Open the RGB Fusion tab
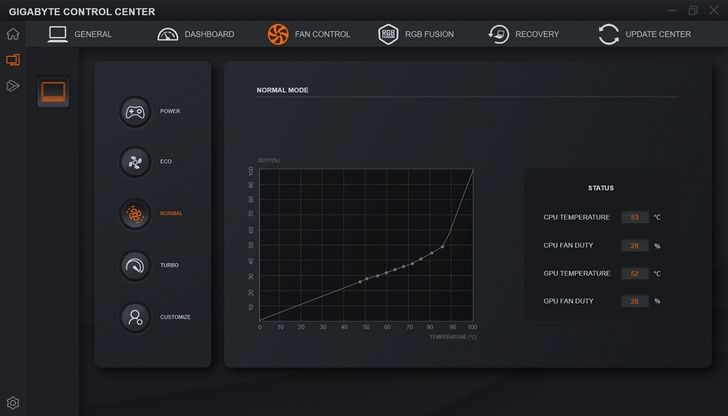The width and height of the screenshot is (728, 416). (x=416, y=34)
